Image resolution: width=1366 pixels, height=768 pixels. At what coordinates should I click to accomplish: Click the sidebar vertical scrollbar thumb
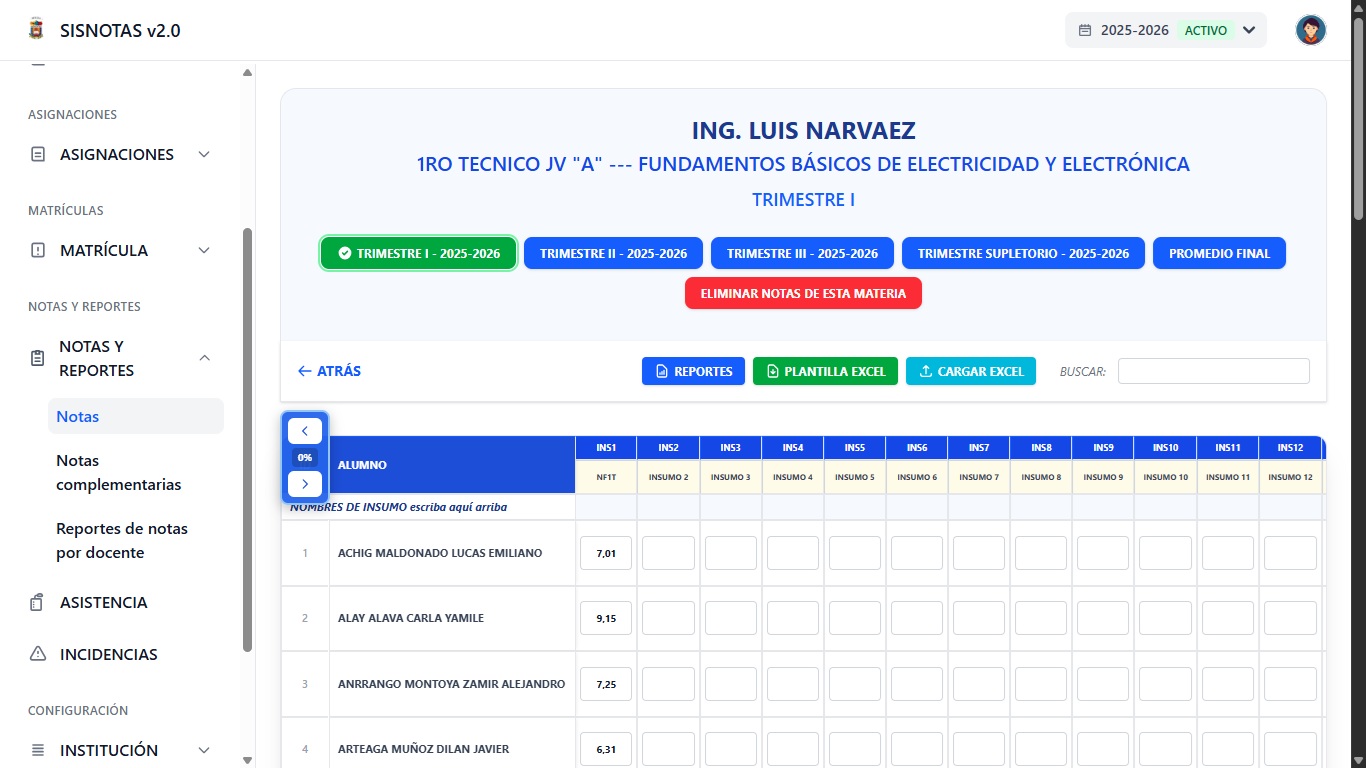pos(248,440)
